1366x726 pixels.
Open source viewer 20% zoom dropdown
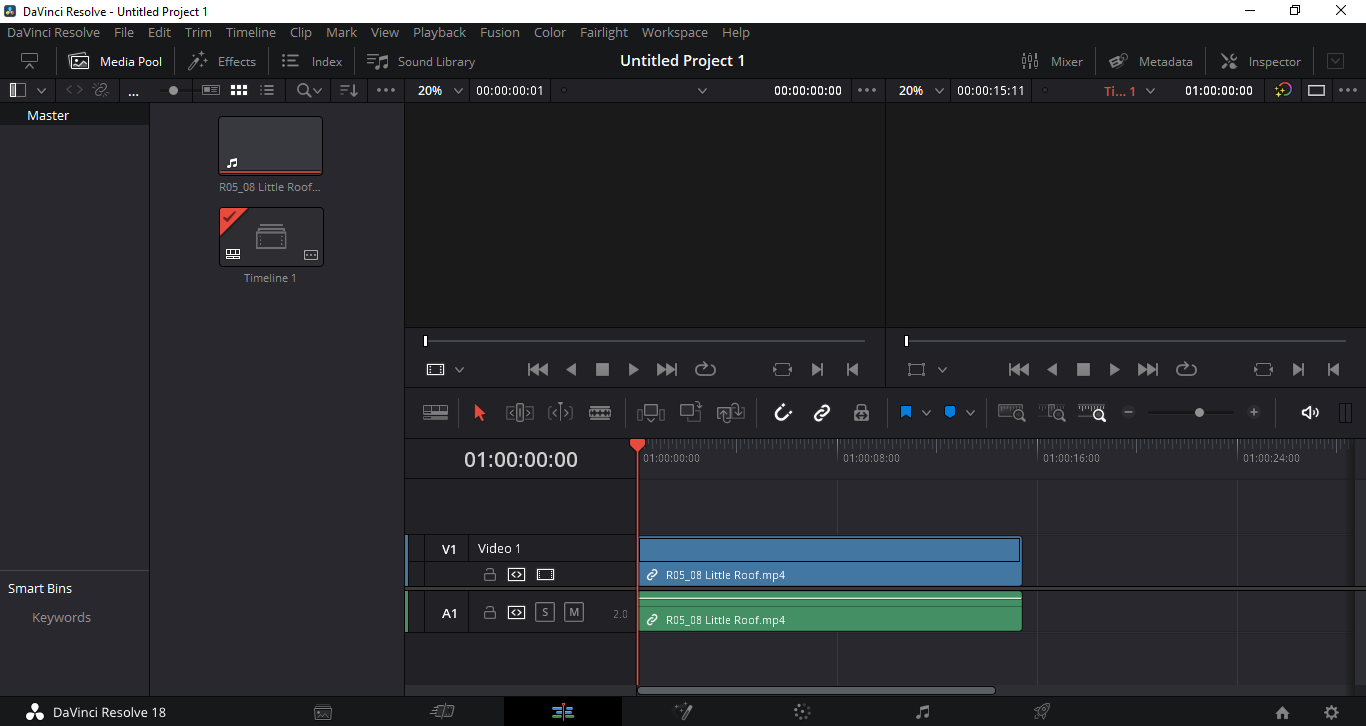pos(440,90)
